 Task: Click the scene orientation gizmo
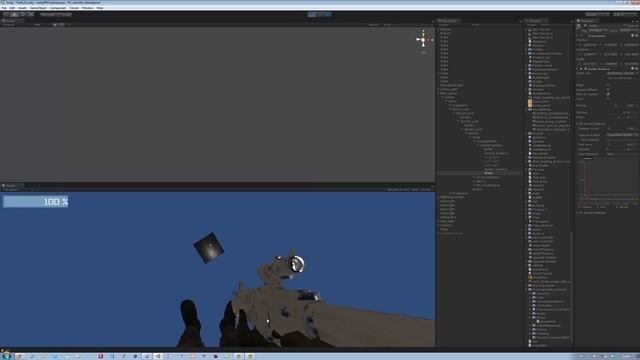424,40
